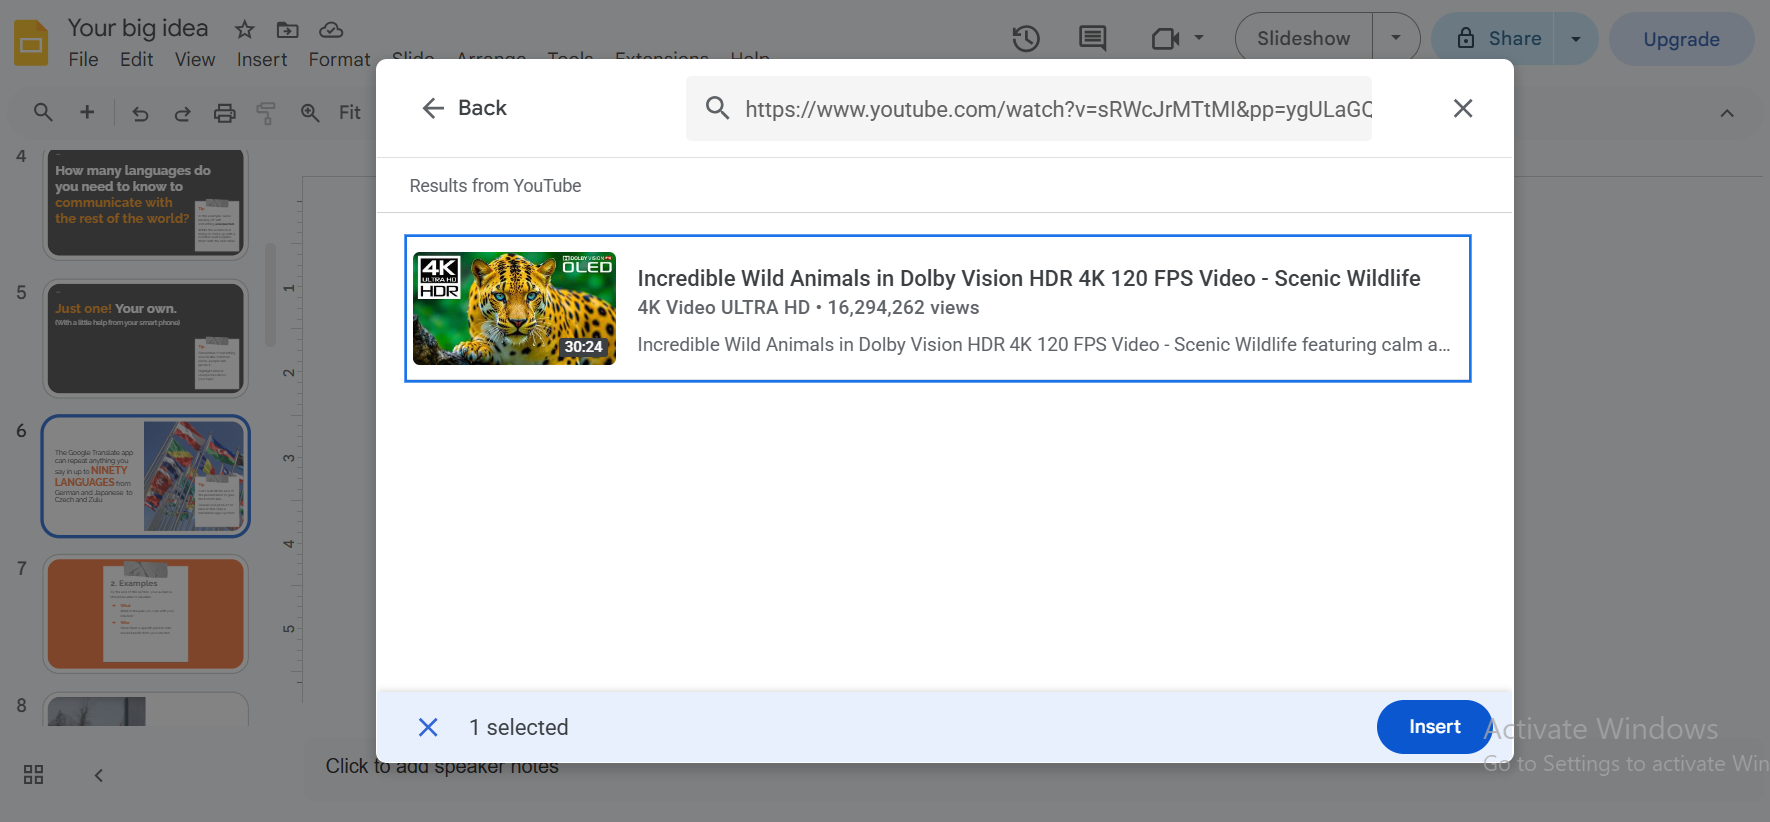Open the File menu

point(83,59)
